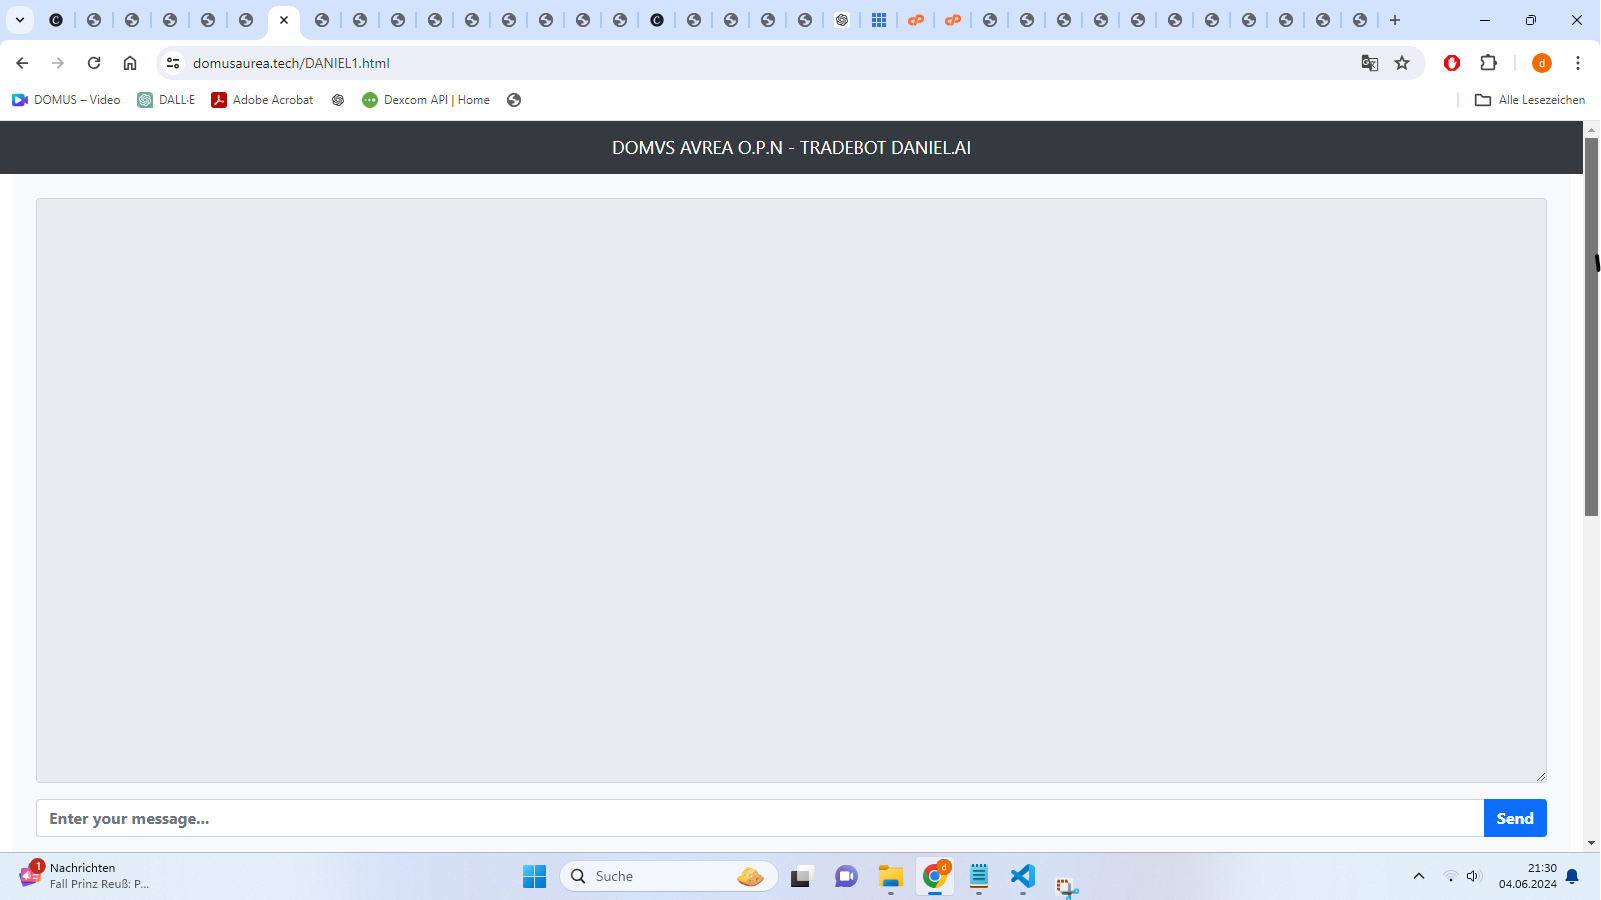Bookmark this page with the star
Viewport: 1601px width, 900px height.
(x=1402, y=63)
